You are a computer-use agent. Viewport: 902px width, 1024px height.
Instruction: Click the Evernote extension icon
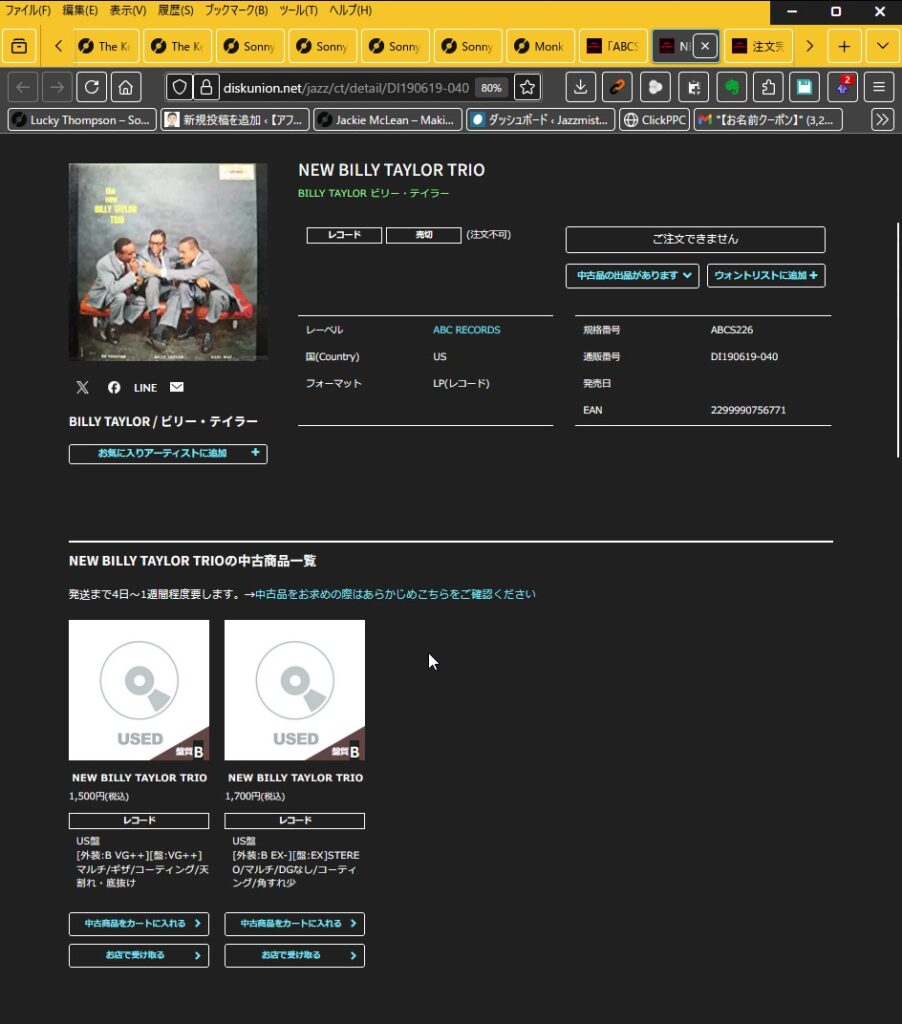(731, 87)
